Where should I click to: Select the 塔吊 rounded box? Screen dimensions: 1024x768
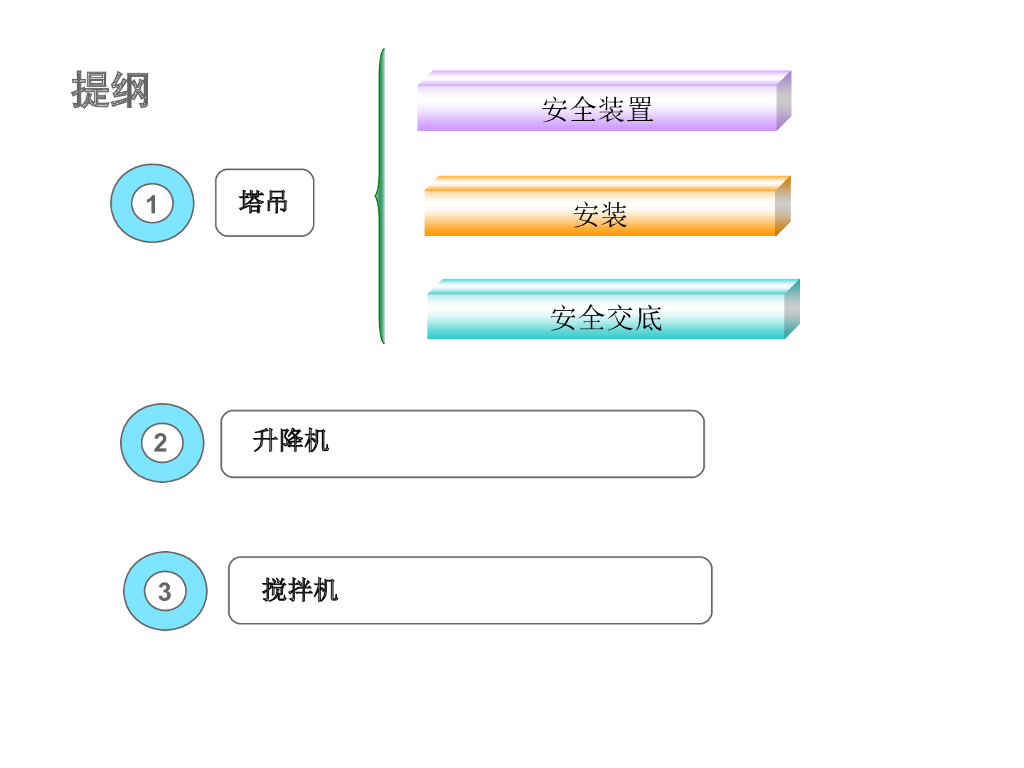(x=264, y=203)
